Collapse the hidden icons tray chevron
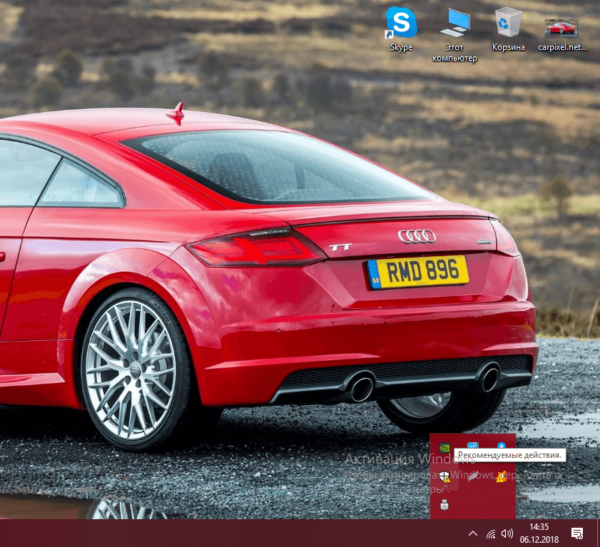The height and width of the screenshot is (547, 600). click(473, 533)
